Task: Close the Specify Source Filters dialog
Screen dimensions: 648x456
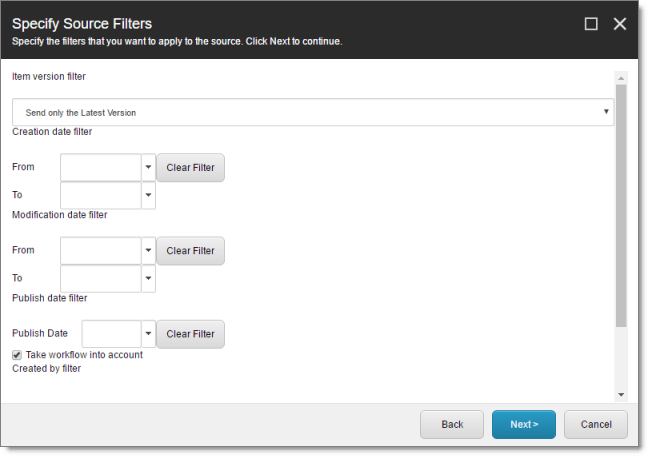Action: pyautogui.click(x=619, y=24)
